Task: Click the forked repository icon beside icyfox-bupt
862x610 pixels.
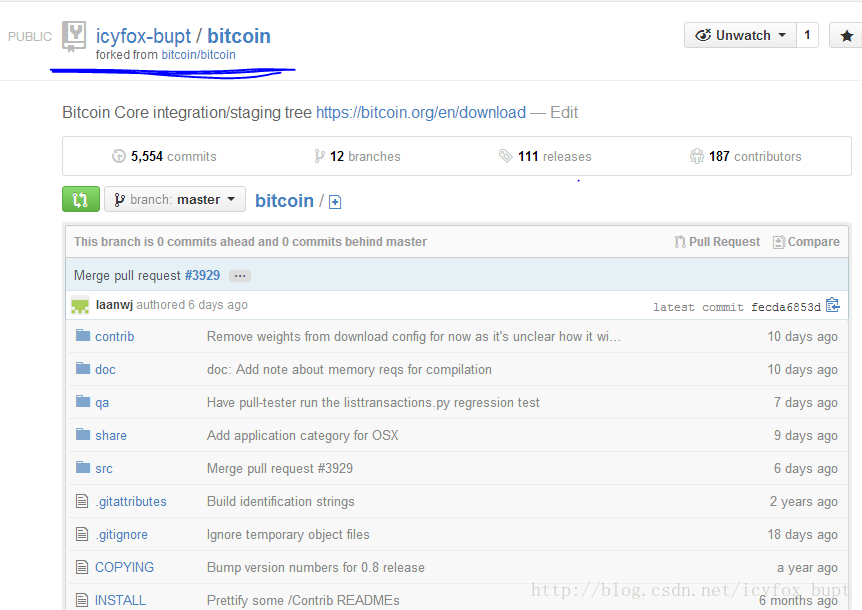Action: (74, 36)
